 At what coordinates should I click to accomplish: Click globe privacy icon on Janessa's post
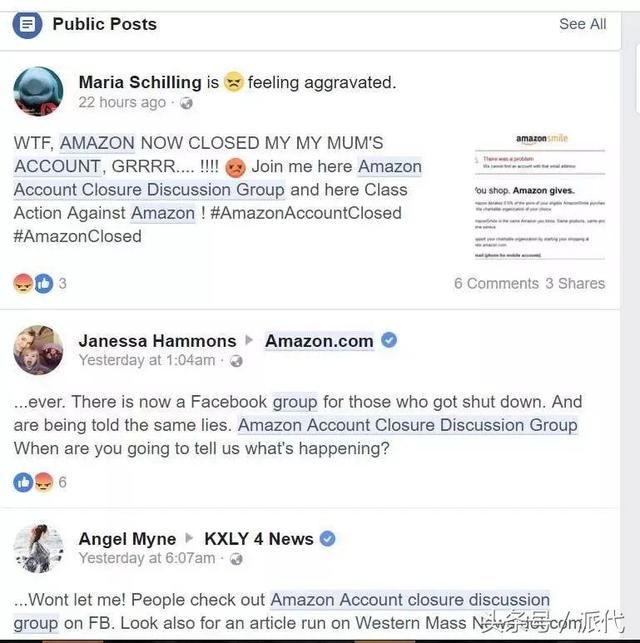point(236,361)
